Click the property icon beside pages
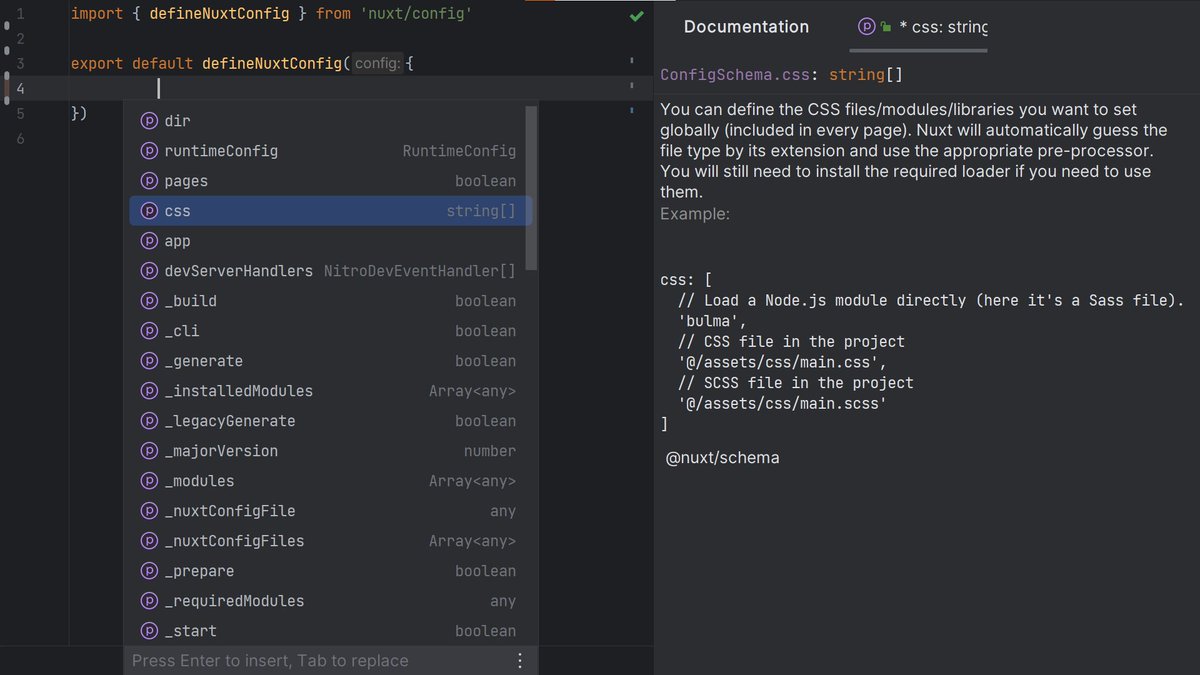Viewport: 1200px width, 675px height. (x=149, y=181)
